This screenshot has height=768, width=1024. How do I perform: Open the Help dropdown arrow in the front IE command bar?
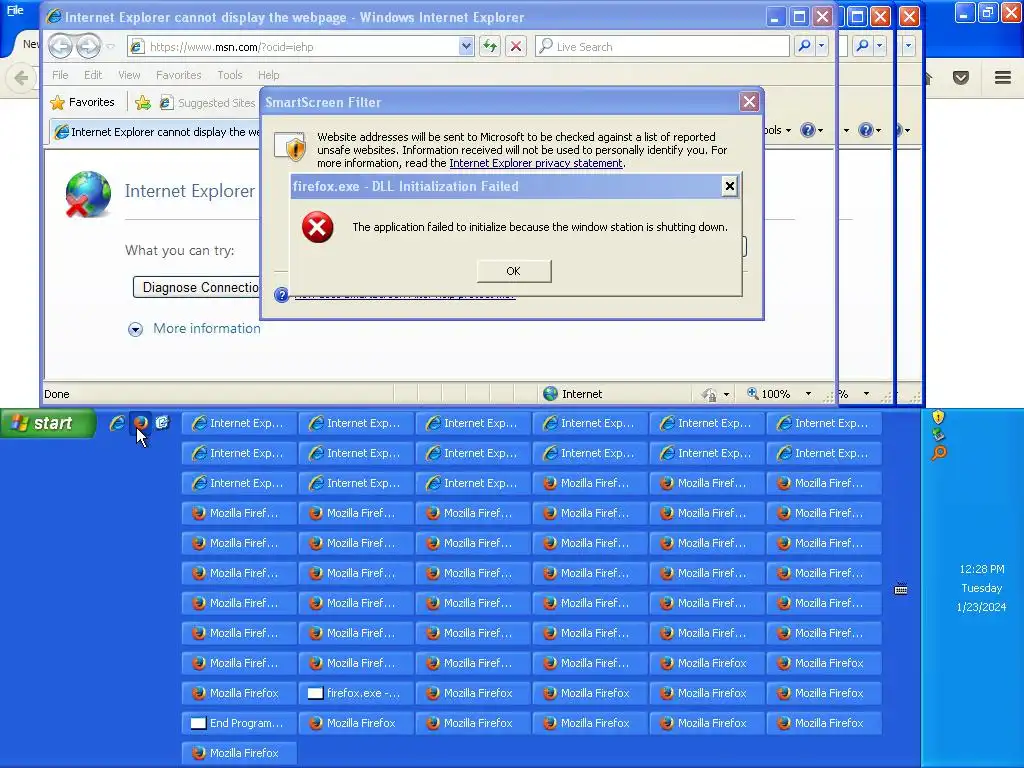pos(821,131)
